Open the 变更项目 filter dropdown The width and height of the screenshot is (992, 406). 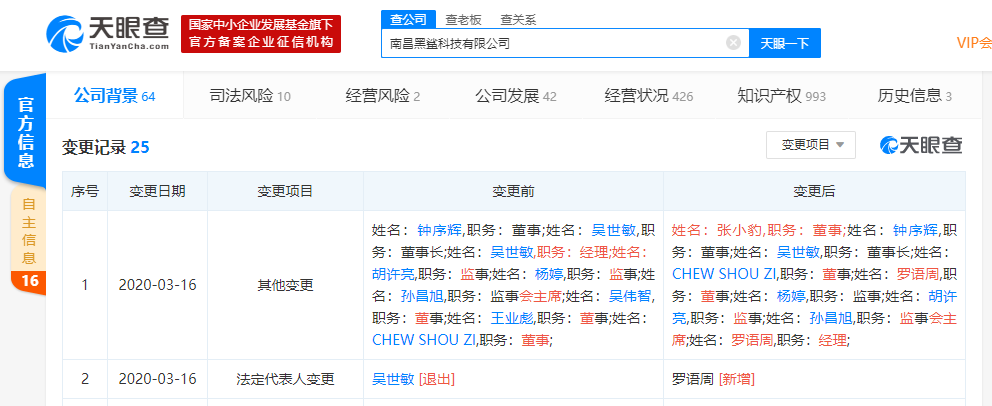click(x=811, y=145)
